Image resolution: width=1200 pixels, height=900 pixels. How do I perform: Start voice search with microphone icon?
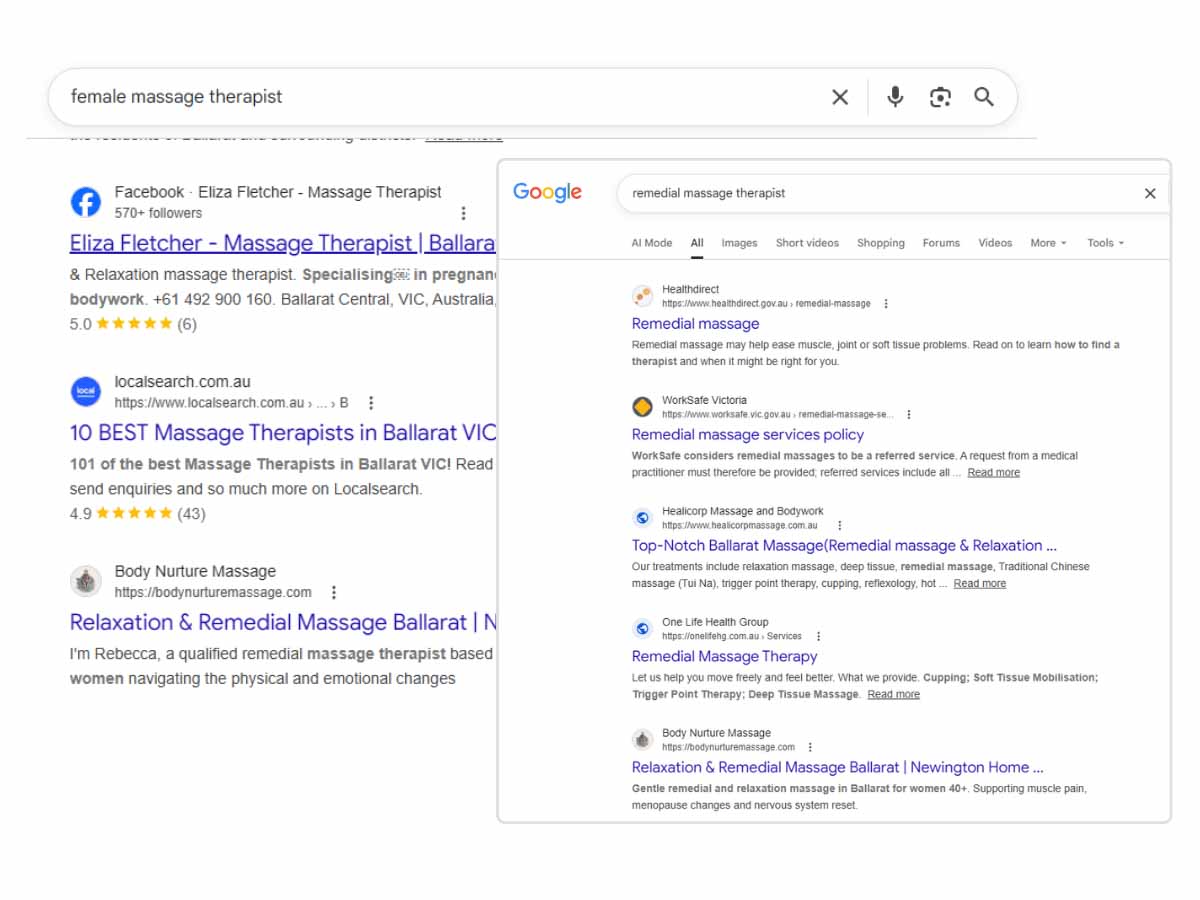[x=895, y=97]
